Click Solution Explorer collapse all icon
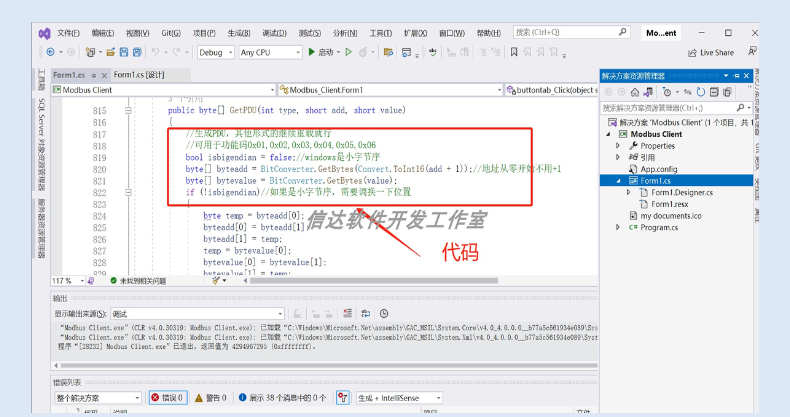This screenshot has height=417, width=790. [x=714, y=92]
